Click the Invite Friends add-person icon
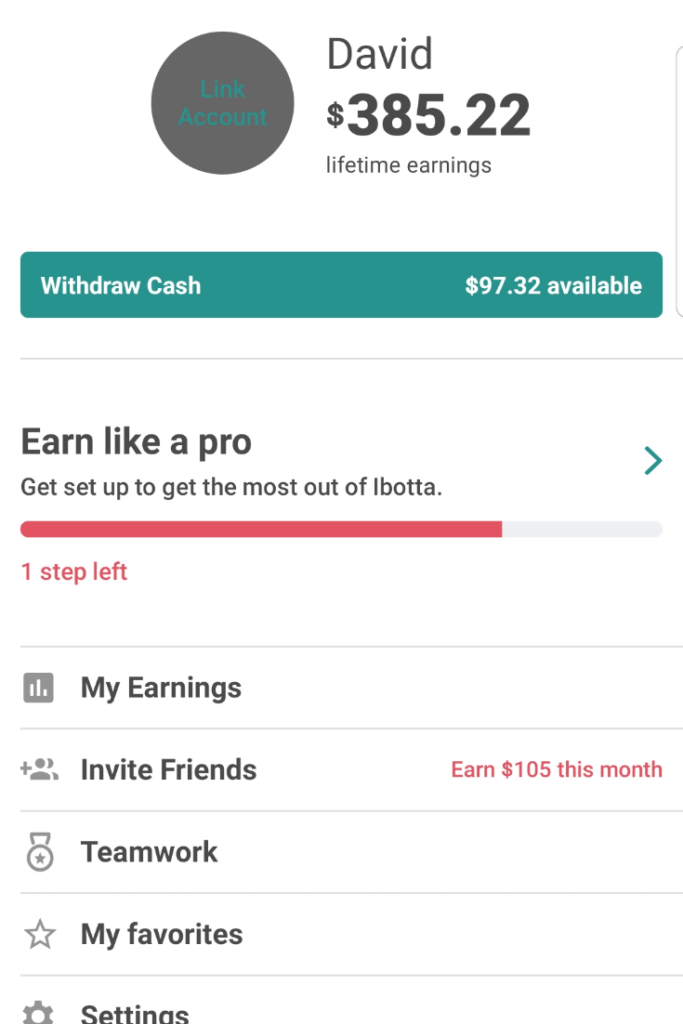Image resolution: width=683 pixels, height=1024 pixels. (x=38, y=769)
